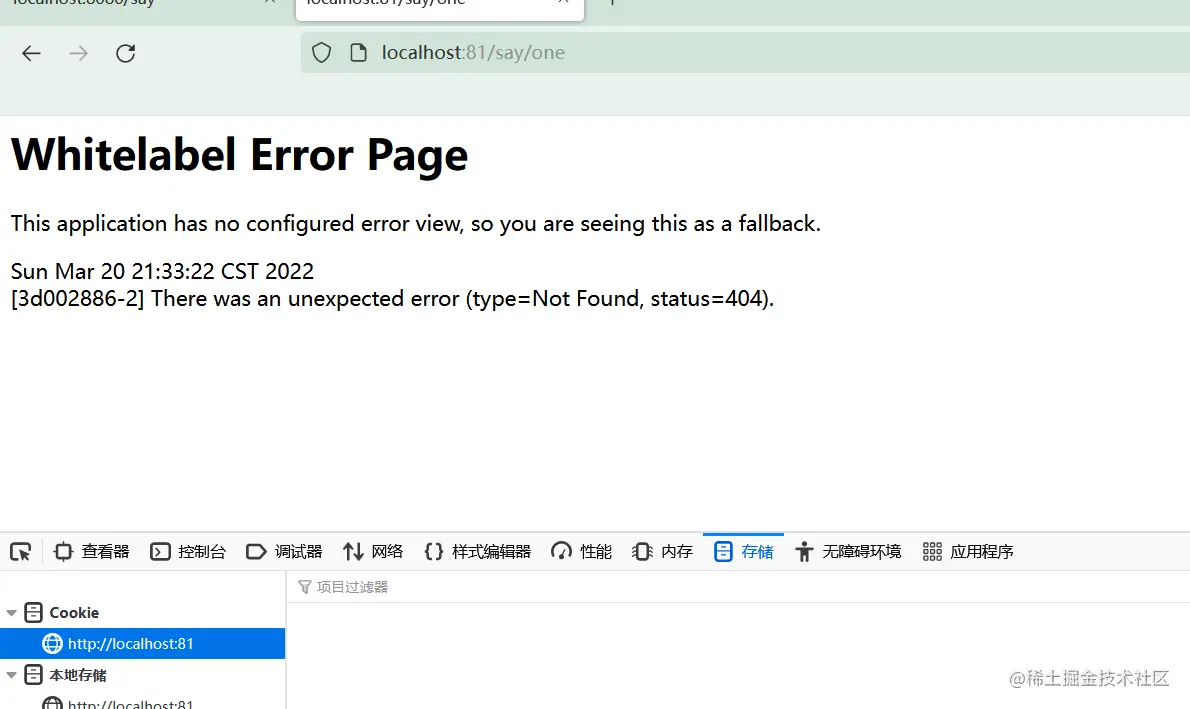The width and height of the screenshot is (1190, 709).
Task: Click the Cookie section database icon
Action: (33, 613)
